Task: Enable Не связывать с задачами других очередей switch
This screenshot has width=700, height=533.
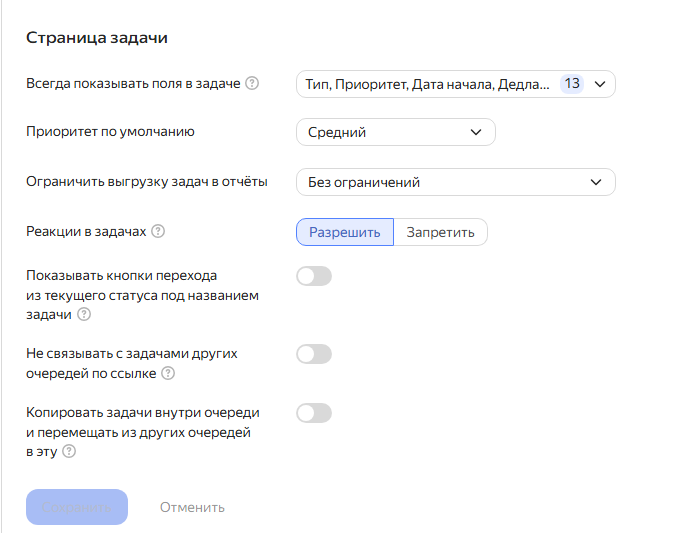Action: point(314,354)
